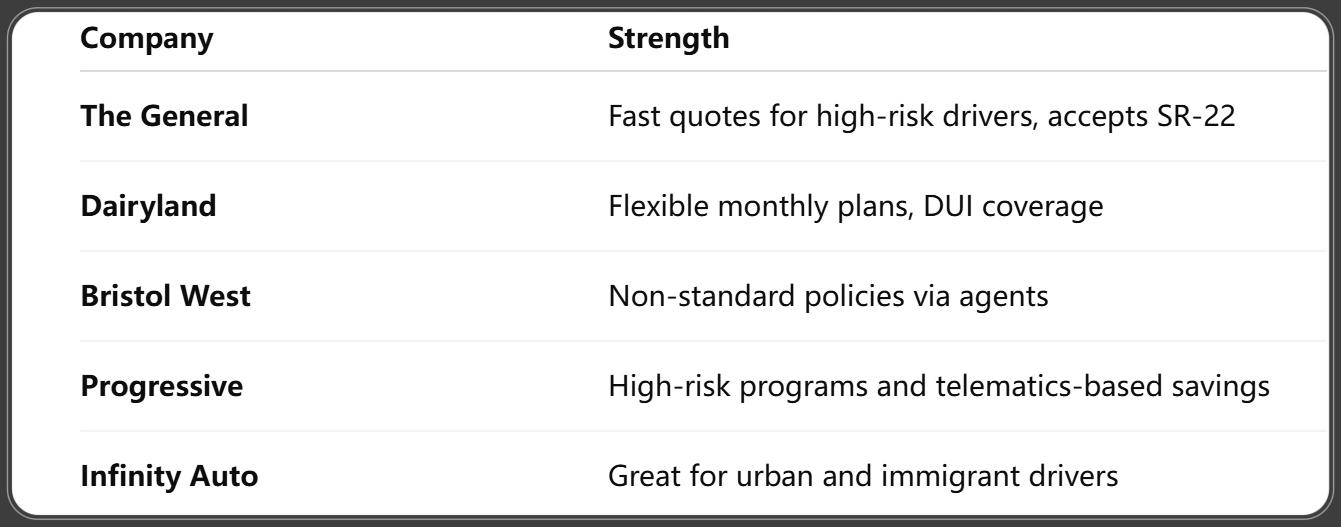The image size is (1341, 527).
Task: Click on Progressive in the company column
Action: 161,386
